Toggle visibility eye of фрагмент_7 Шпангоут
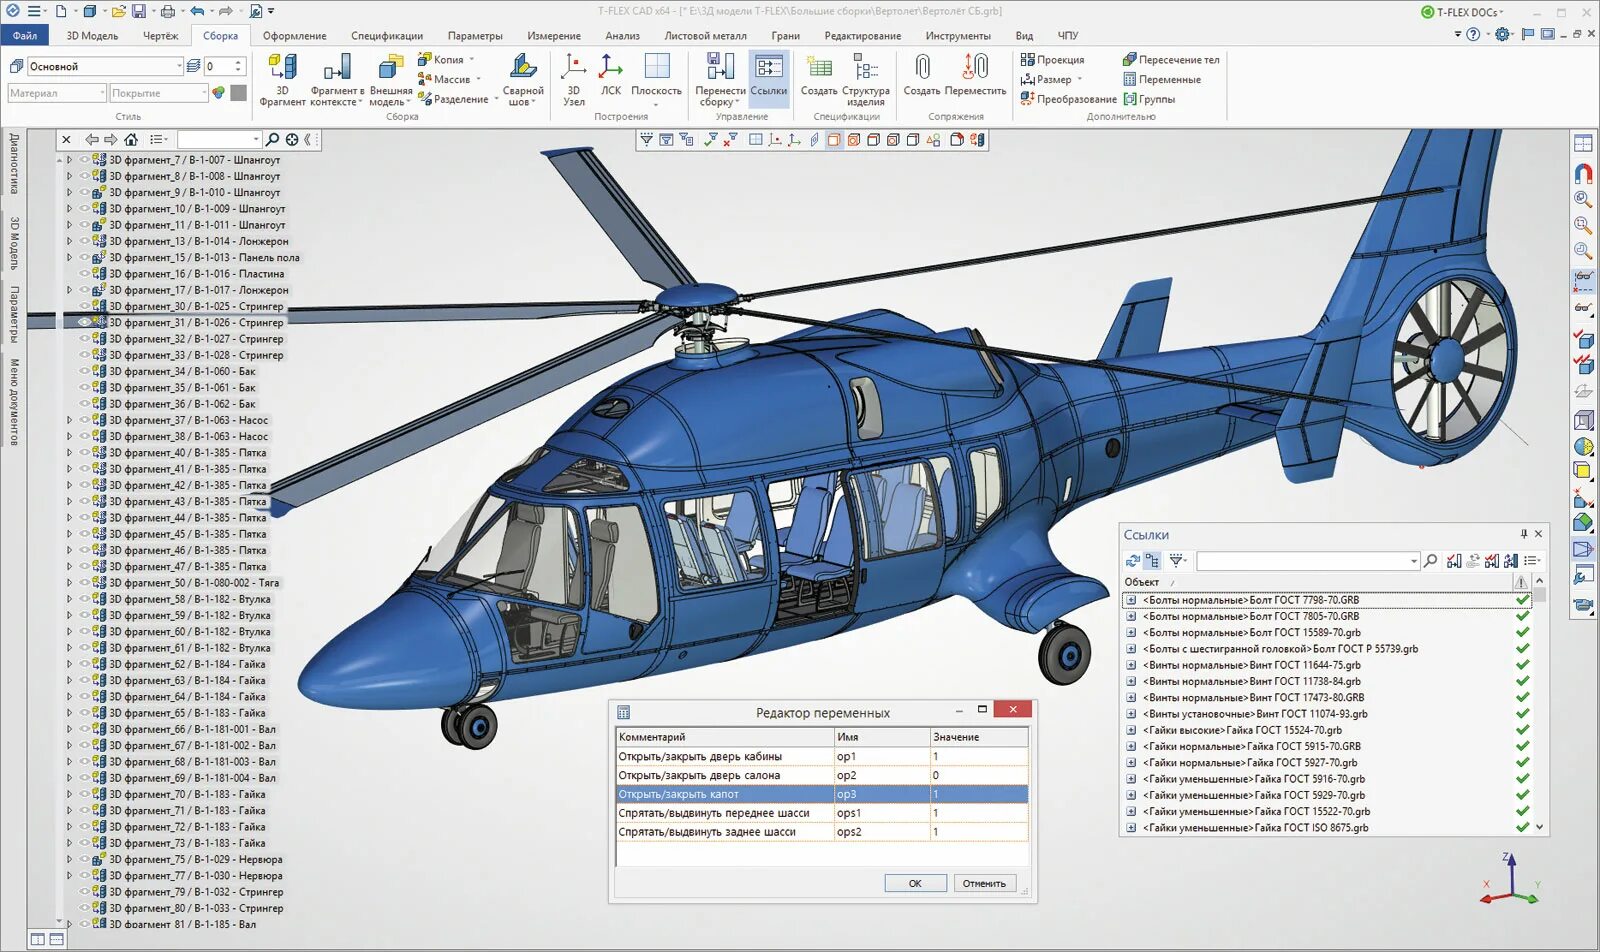Screen dimensions: 1600x952 85,160
